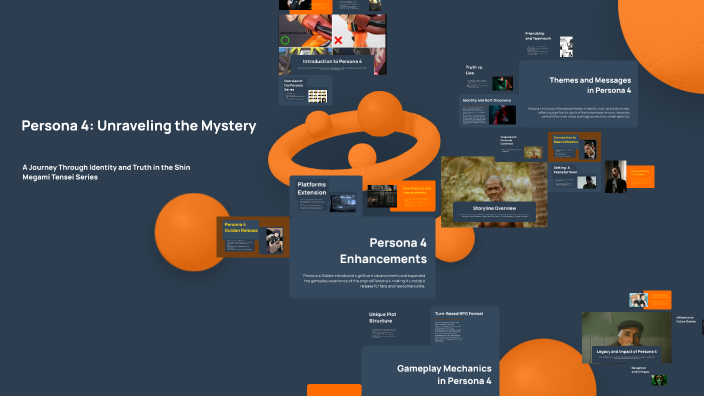Click the title 'Persona 4: Unraveling the Mystery'
This screenshot has height=396, width=704.
tap(139, 126)
